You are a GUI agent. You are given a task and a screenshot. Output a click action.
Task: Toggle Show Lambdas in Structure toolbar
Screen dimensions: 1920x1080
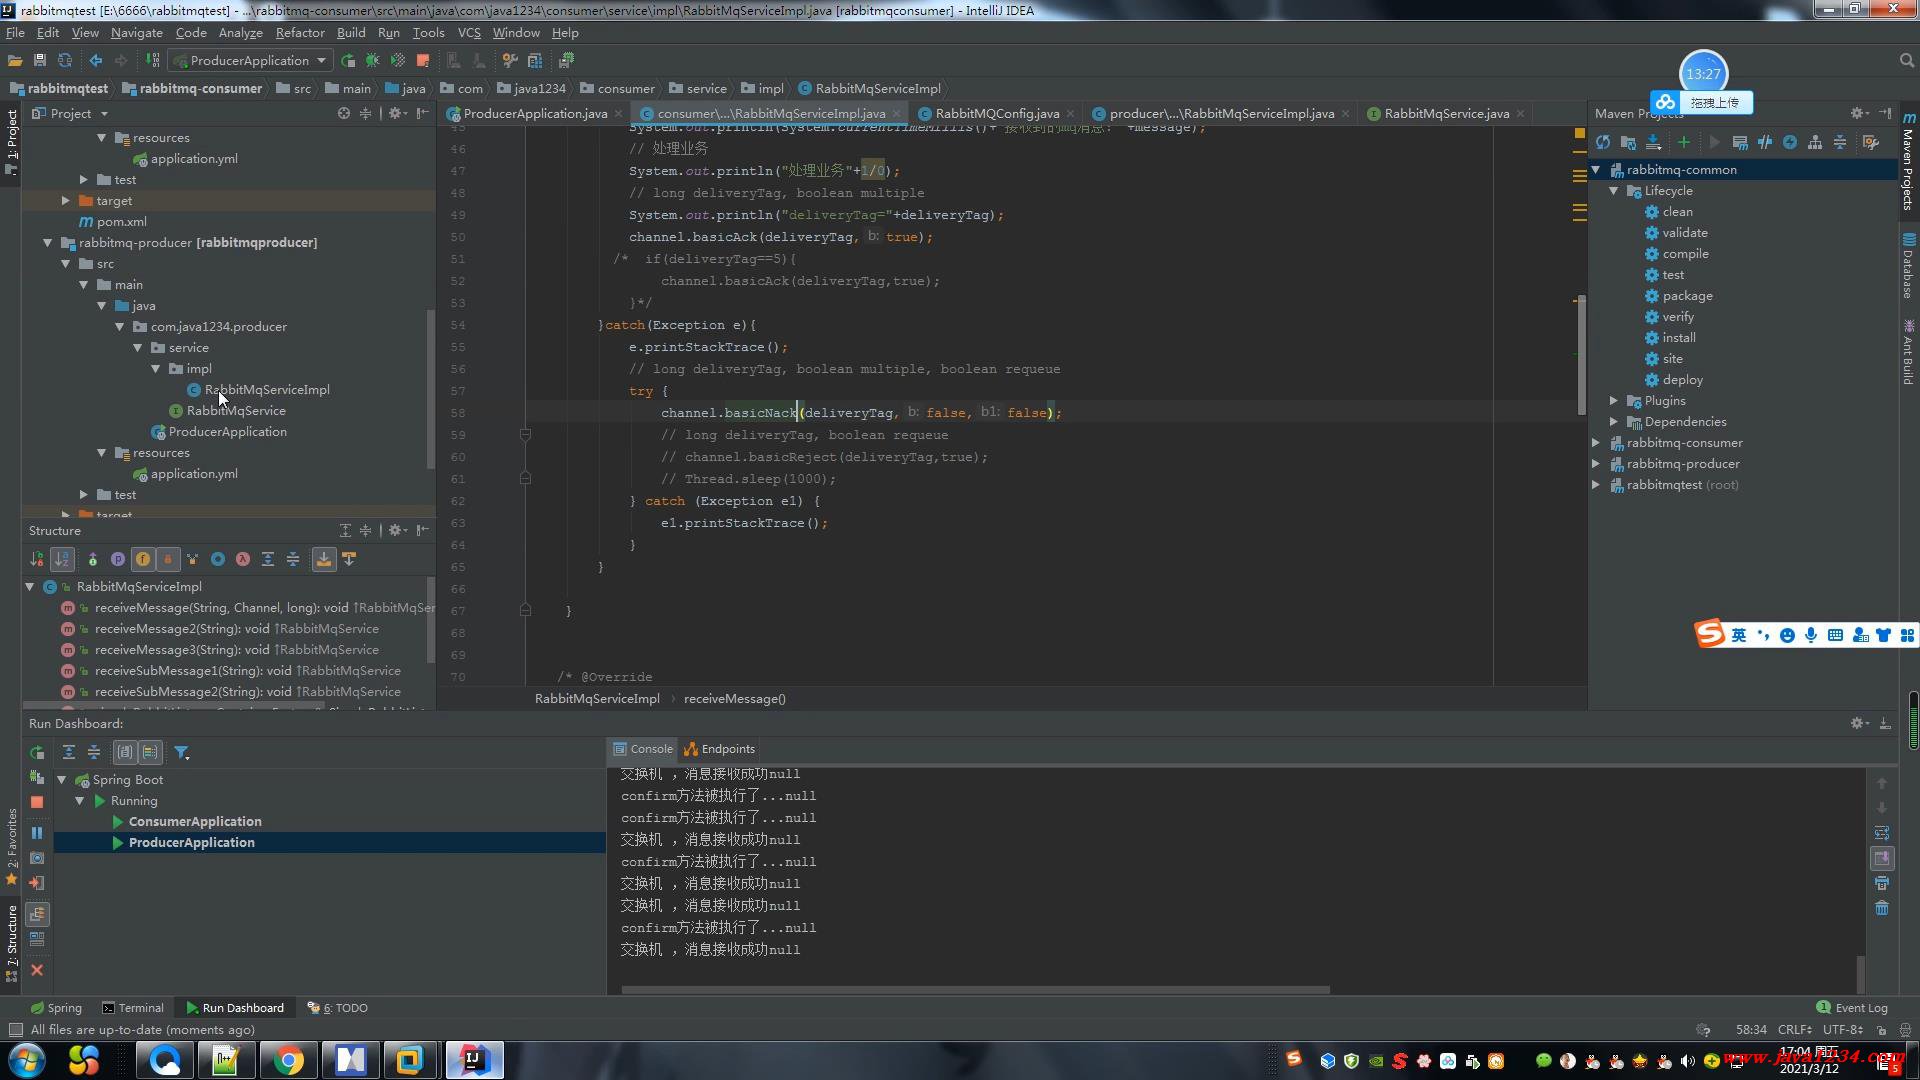click(242, 559)
